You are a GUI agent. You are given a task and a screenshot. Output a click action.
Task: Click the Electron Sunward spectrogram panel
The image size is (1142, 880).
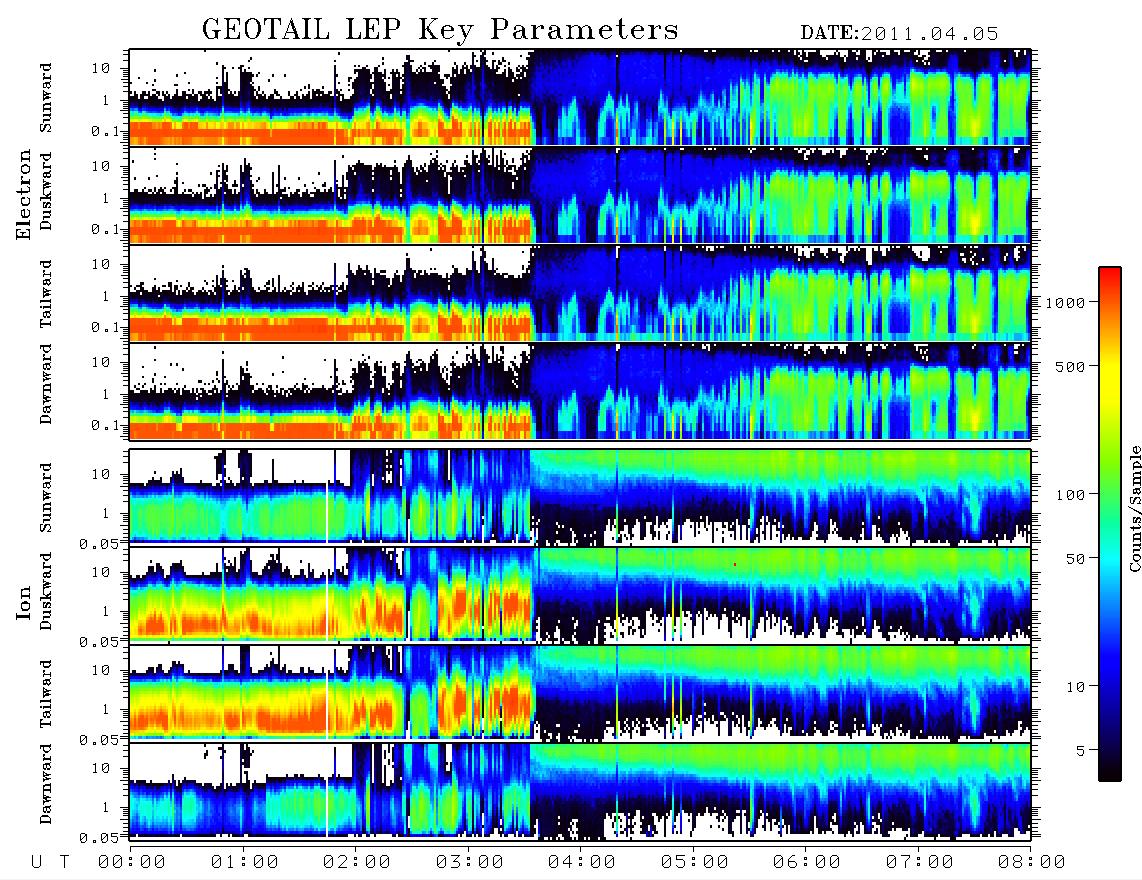click(580, 97)
